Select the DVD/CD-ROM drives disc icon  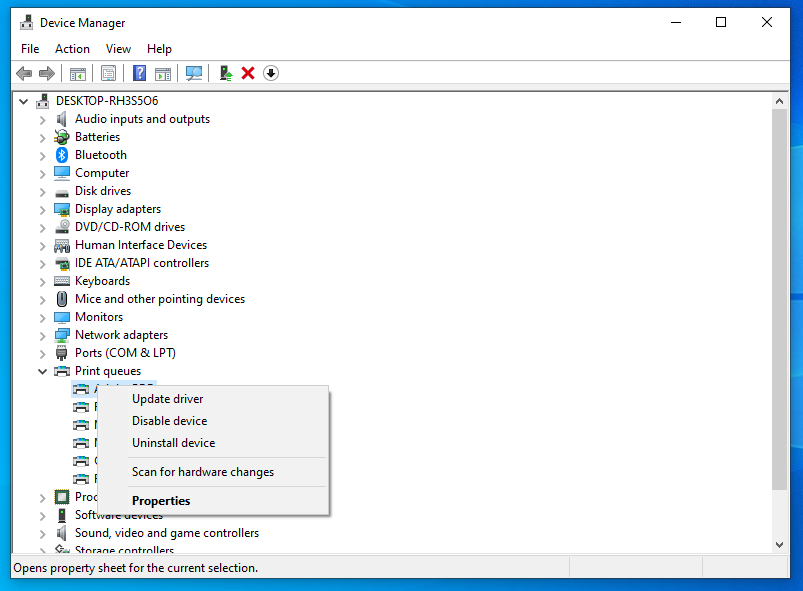(x=62, y=226)
